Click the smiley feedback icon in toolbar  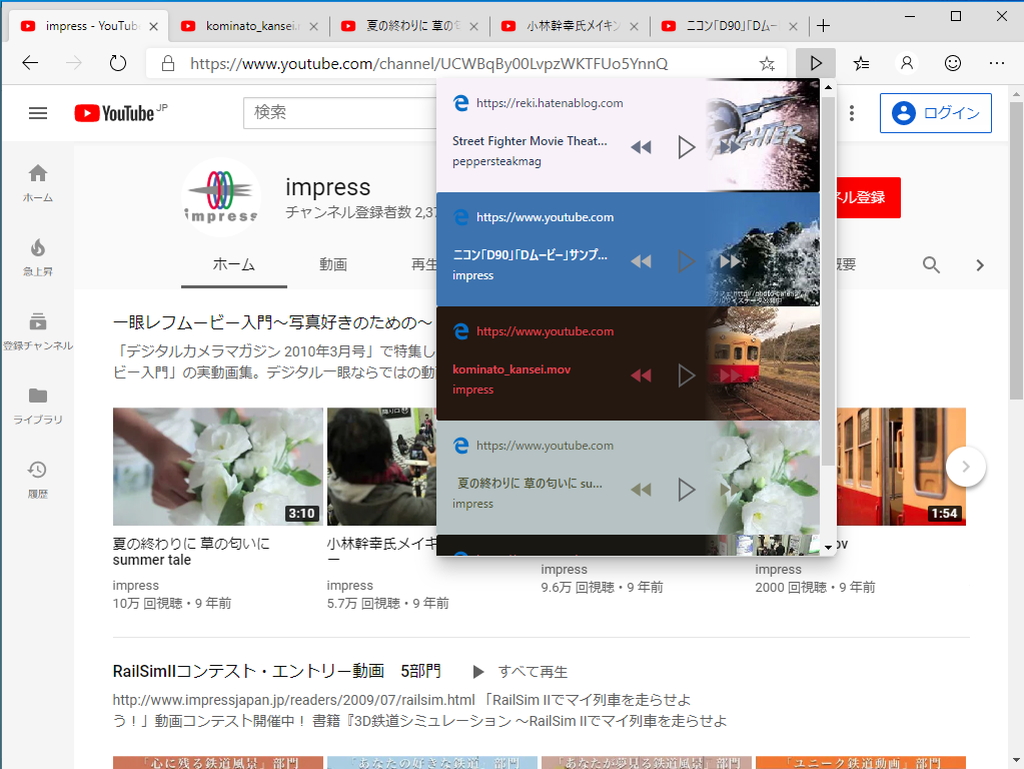(x=953, y=62)
